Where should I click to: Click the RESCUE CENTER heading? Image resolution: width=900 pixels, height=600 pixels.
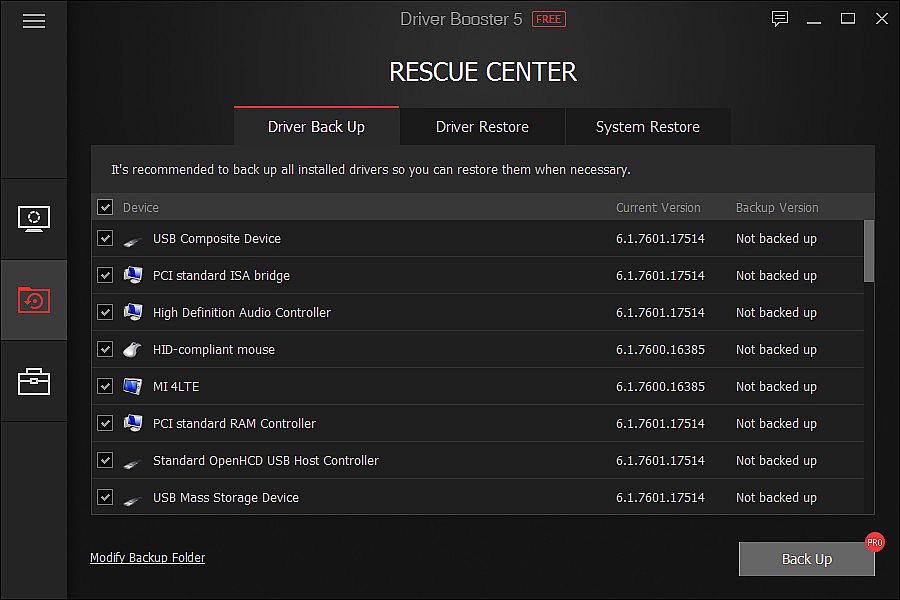[x=483, y=72]
